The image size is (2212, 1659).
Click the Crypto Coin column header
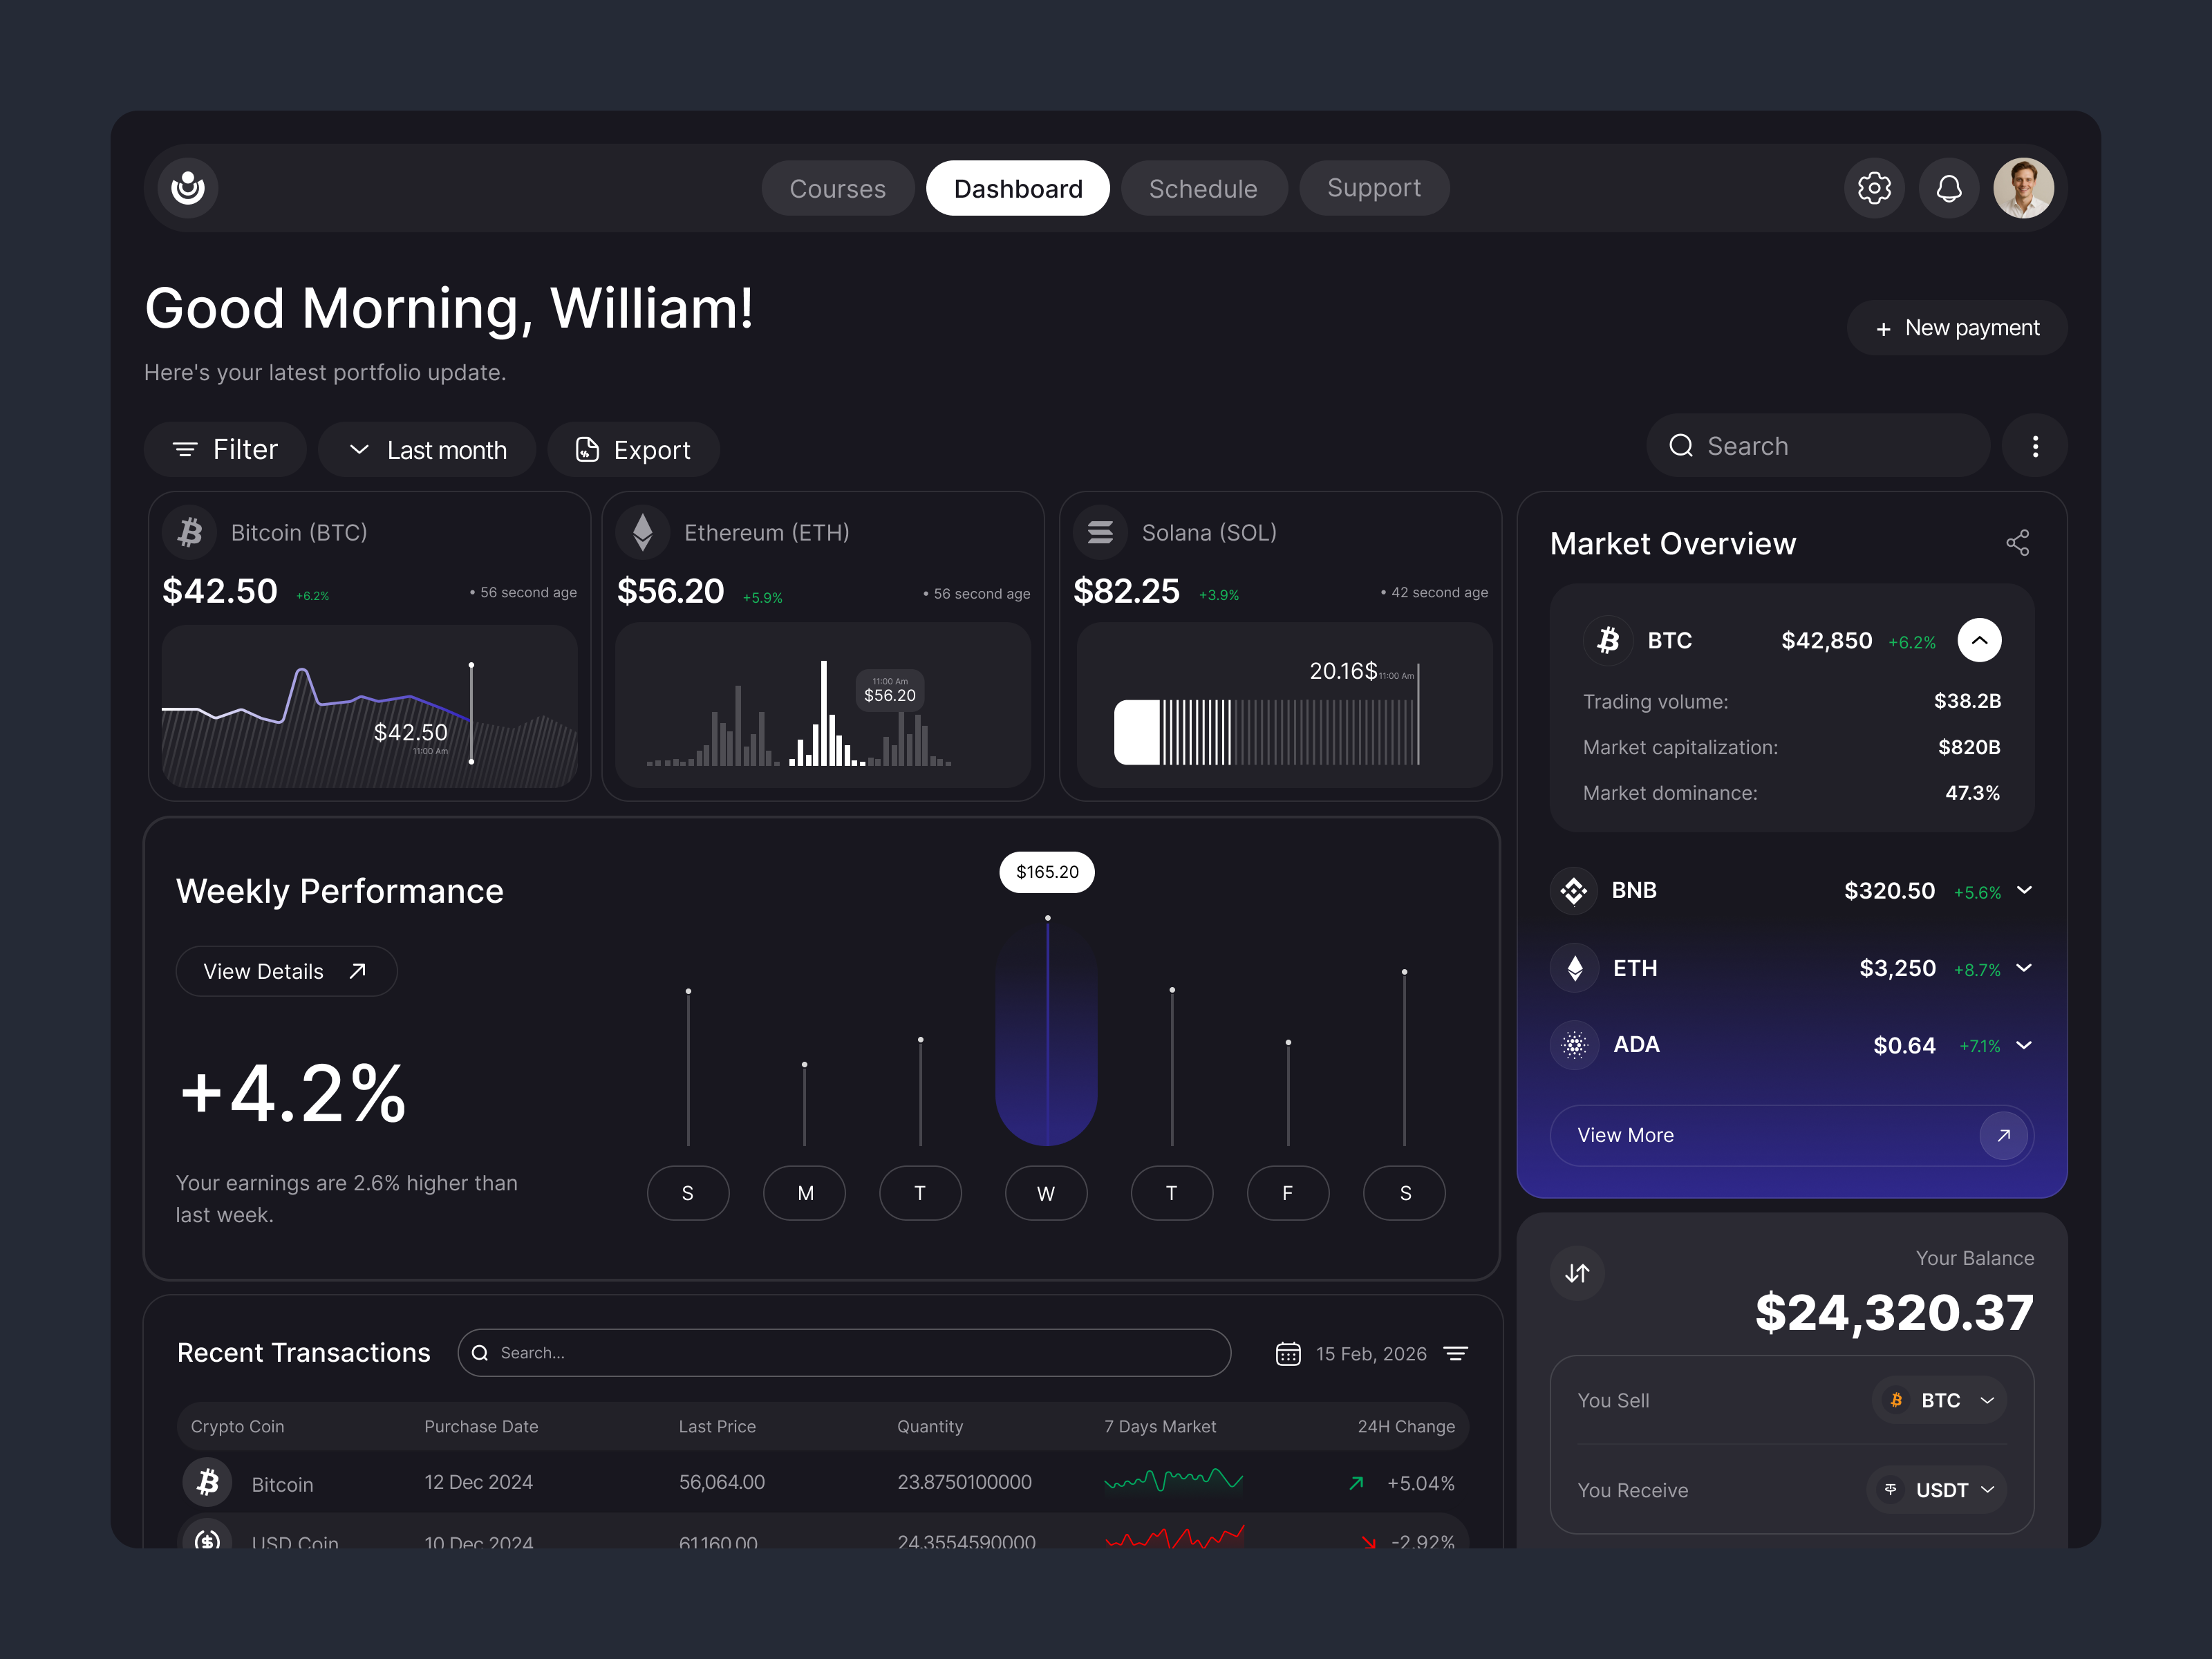click(237, 1426)
